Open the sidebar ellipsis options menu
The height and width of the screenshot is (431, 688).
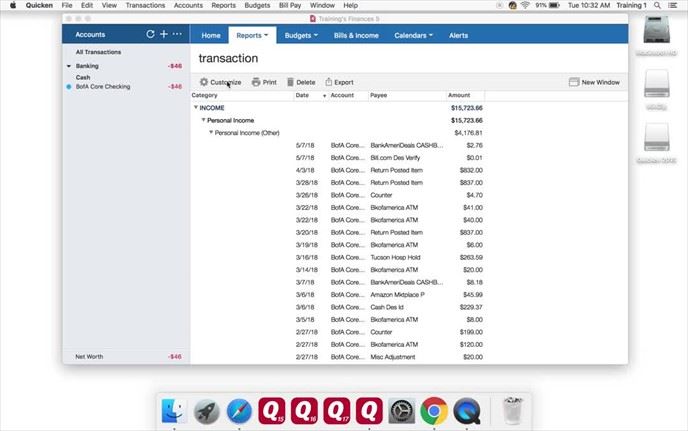[x=178, y=34]
